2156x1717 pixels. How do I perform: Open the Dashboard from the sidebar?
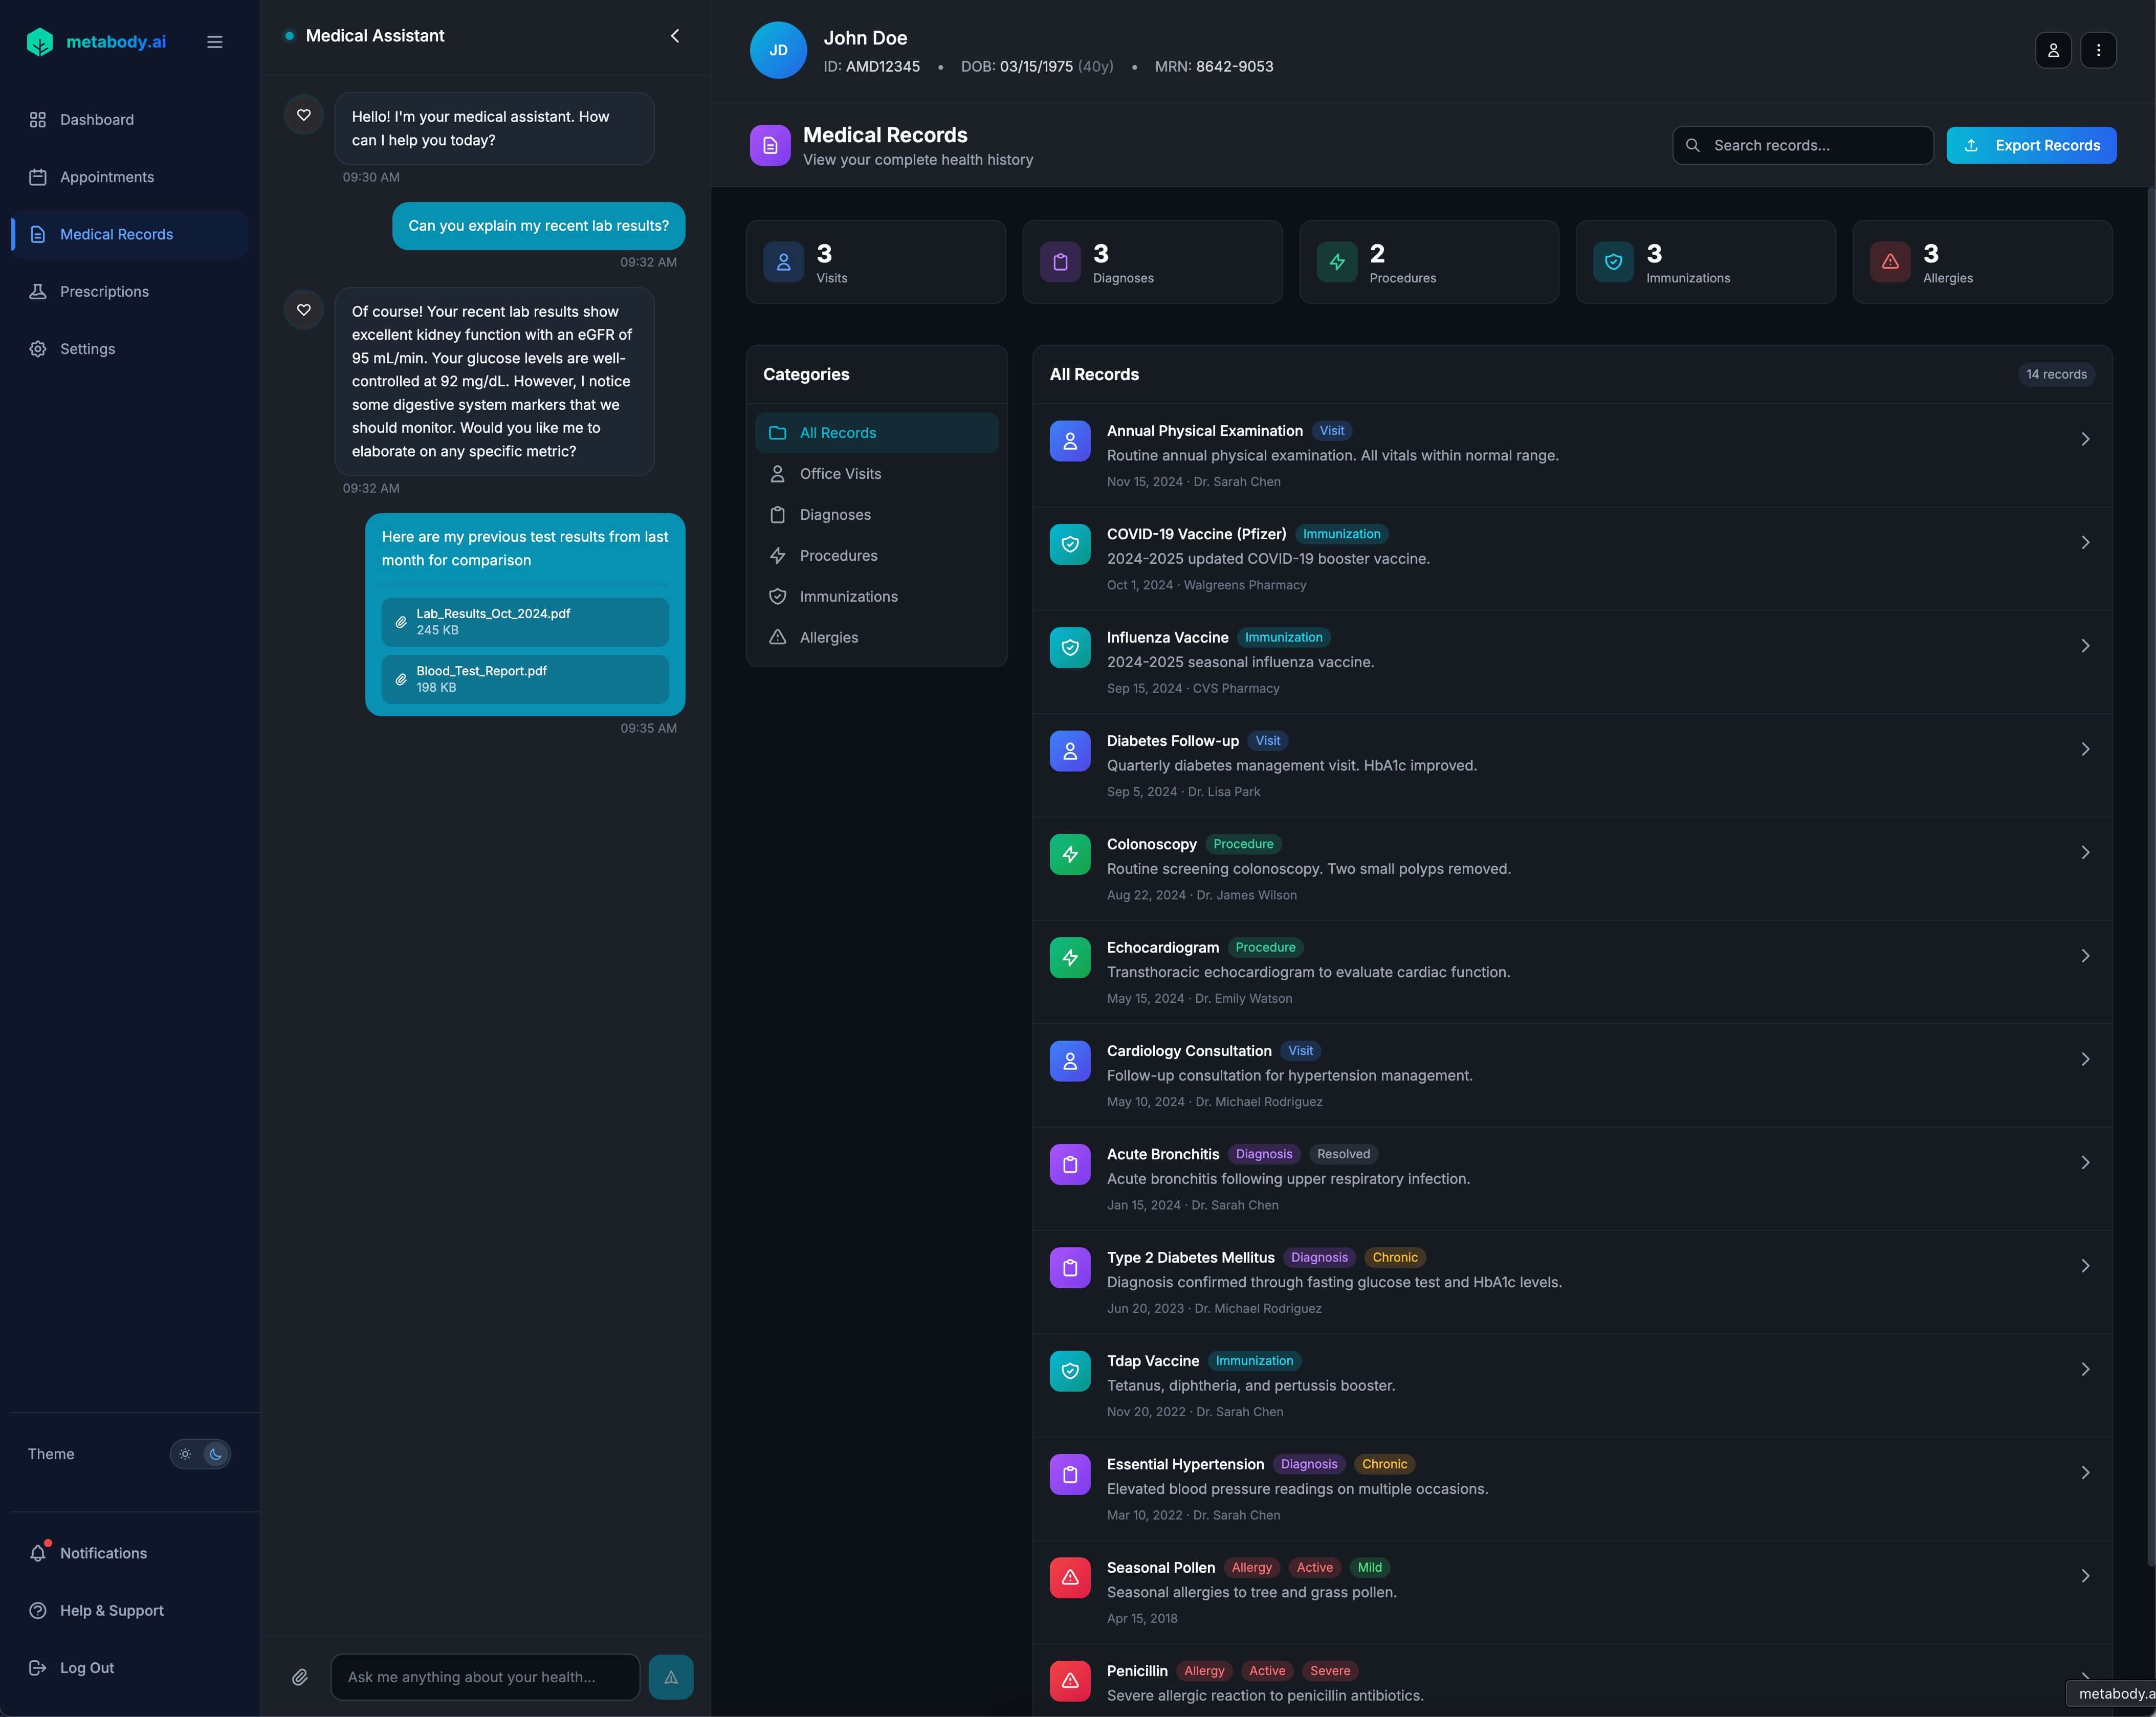96,119
